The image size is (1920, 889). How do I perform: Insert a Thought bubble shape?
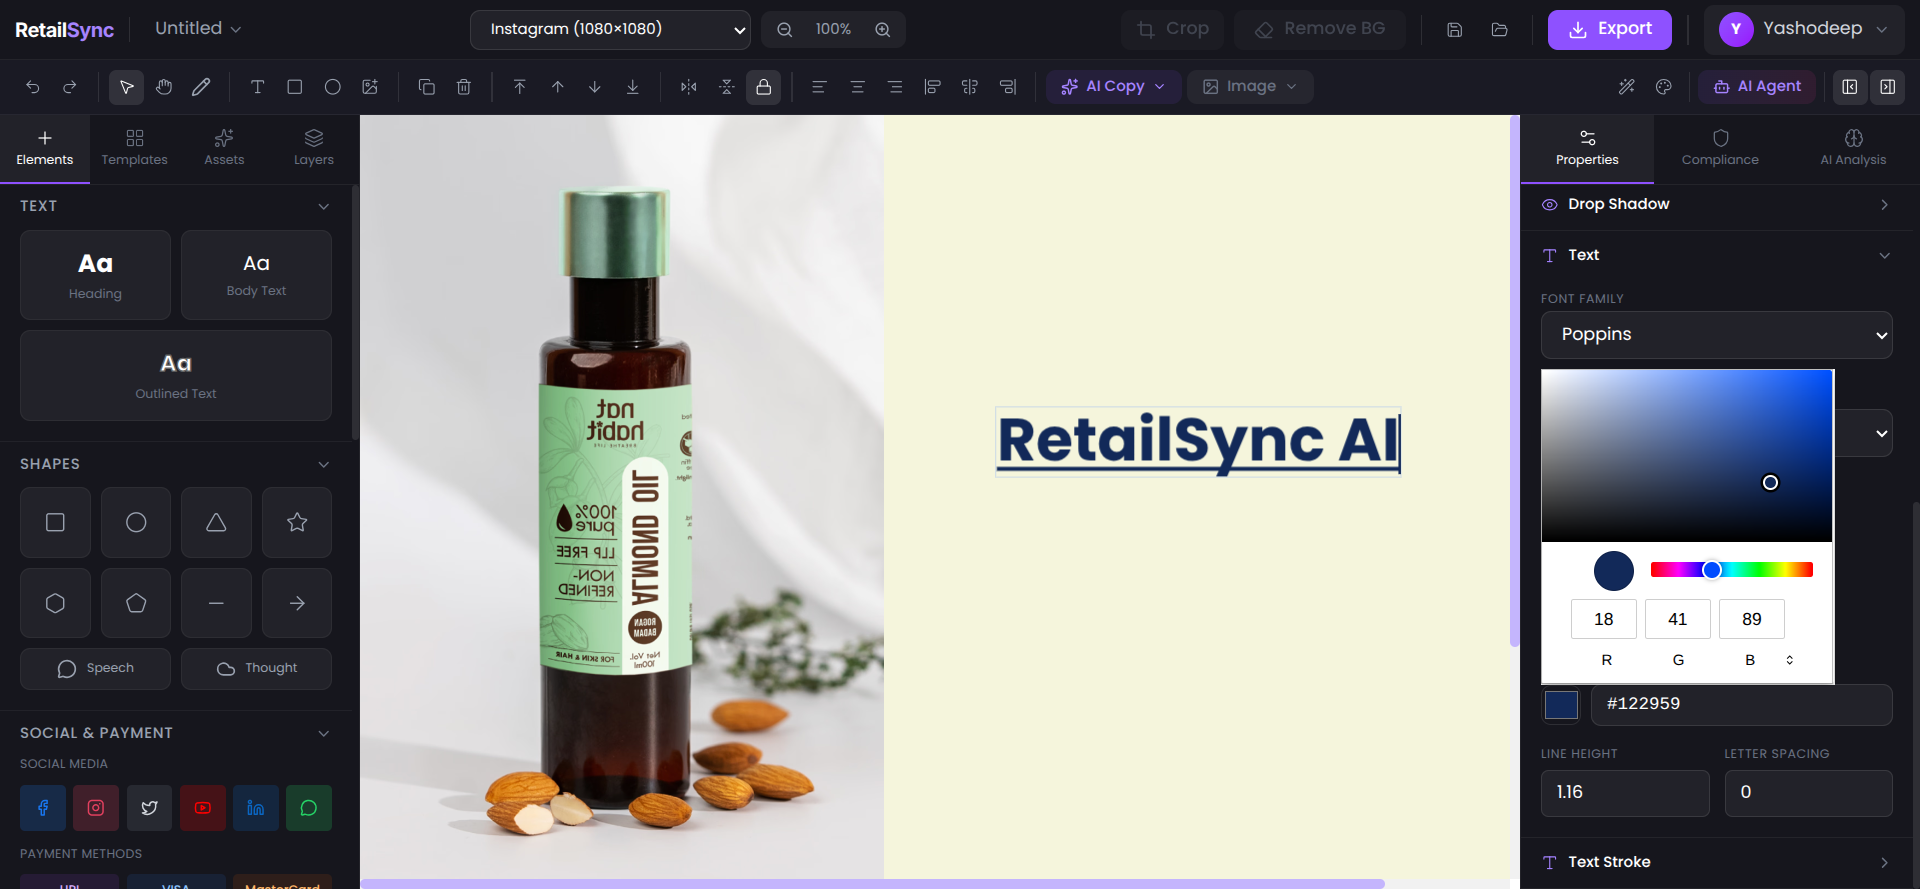coord(256,669)
